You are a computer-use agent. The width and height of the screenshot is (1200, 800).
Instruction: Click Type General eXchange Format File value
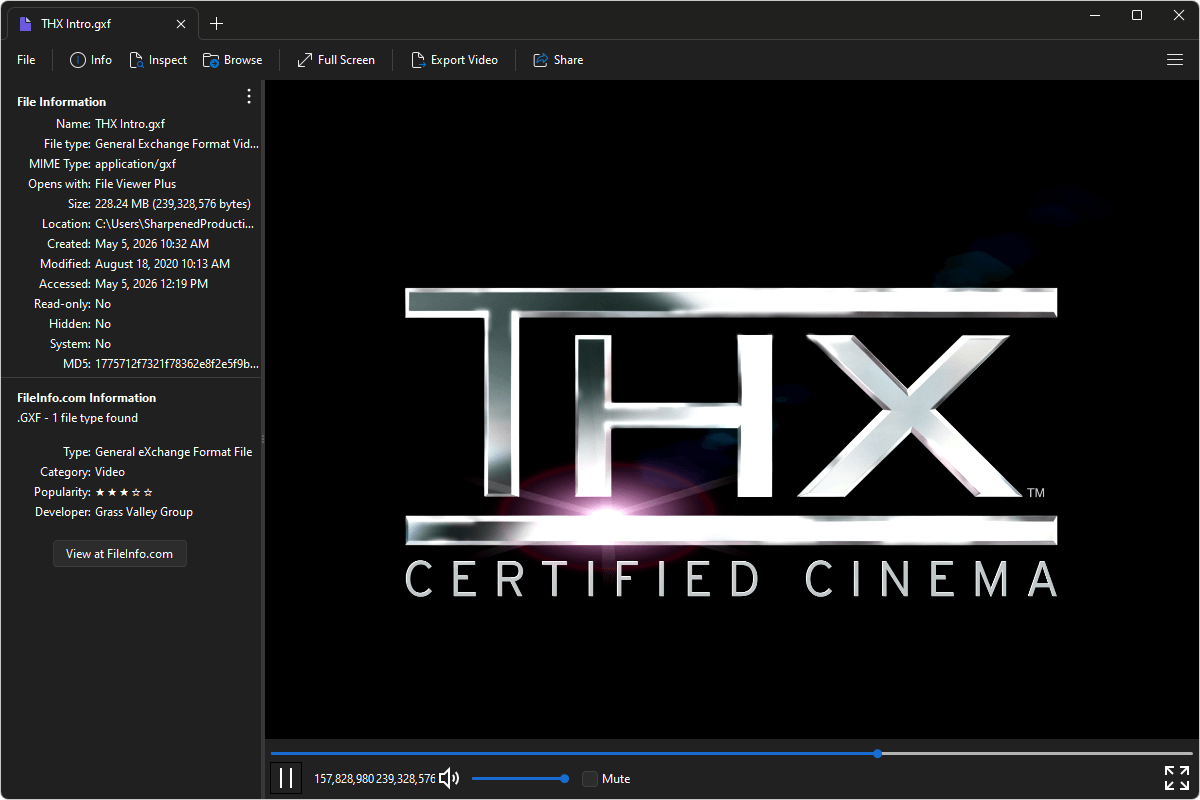click(x=174, y=452)
